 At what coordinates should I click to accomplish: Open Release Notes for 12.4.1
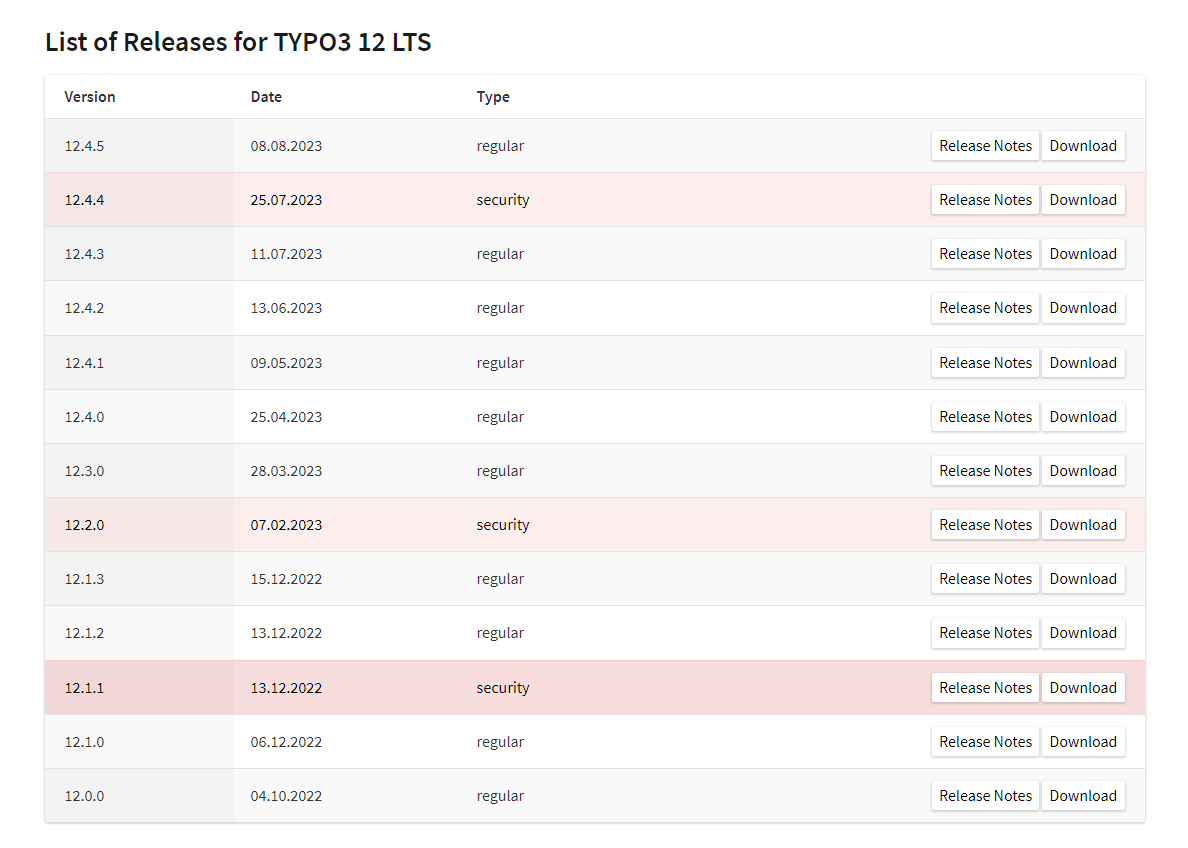(x=985, y=363)
